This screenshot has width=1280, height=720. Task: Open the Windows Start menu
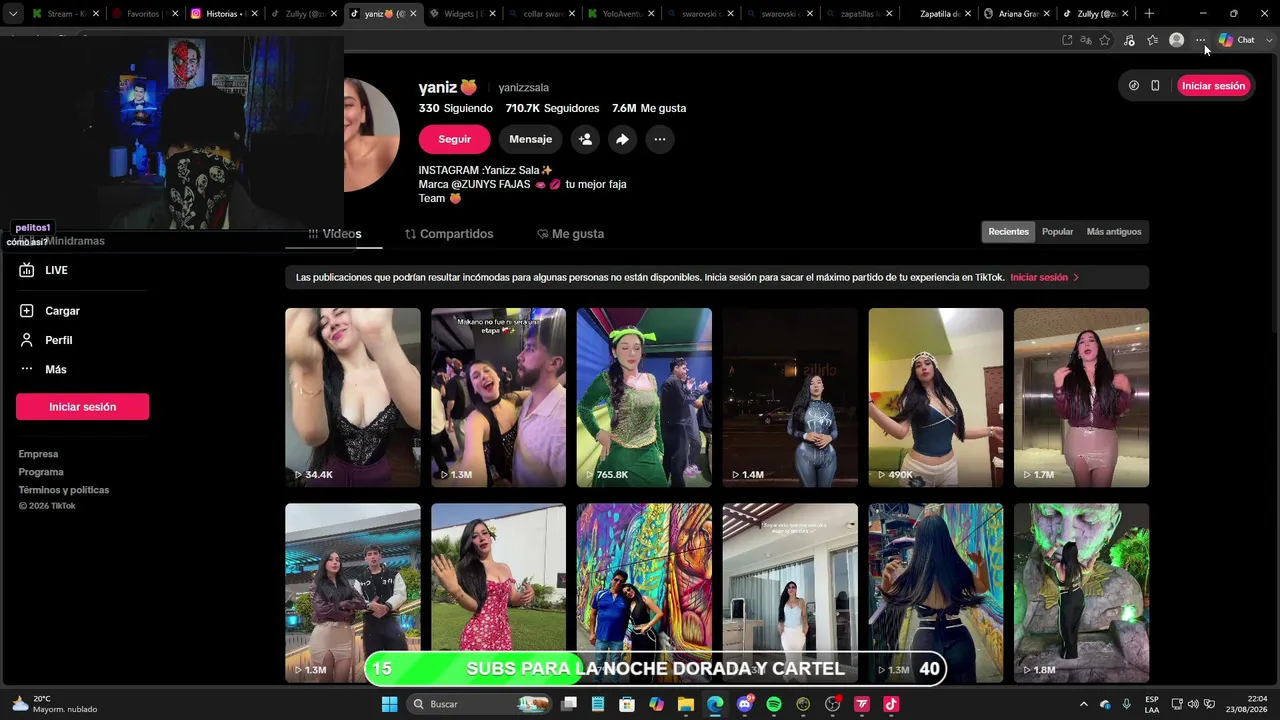coord(390,704)
